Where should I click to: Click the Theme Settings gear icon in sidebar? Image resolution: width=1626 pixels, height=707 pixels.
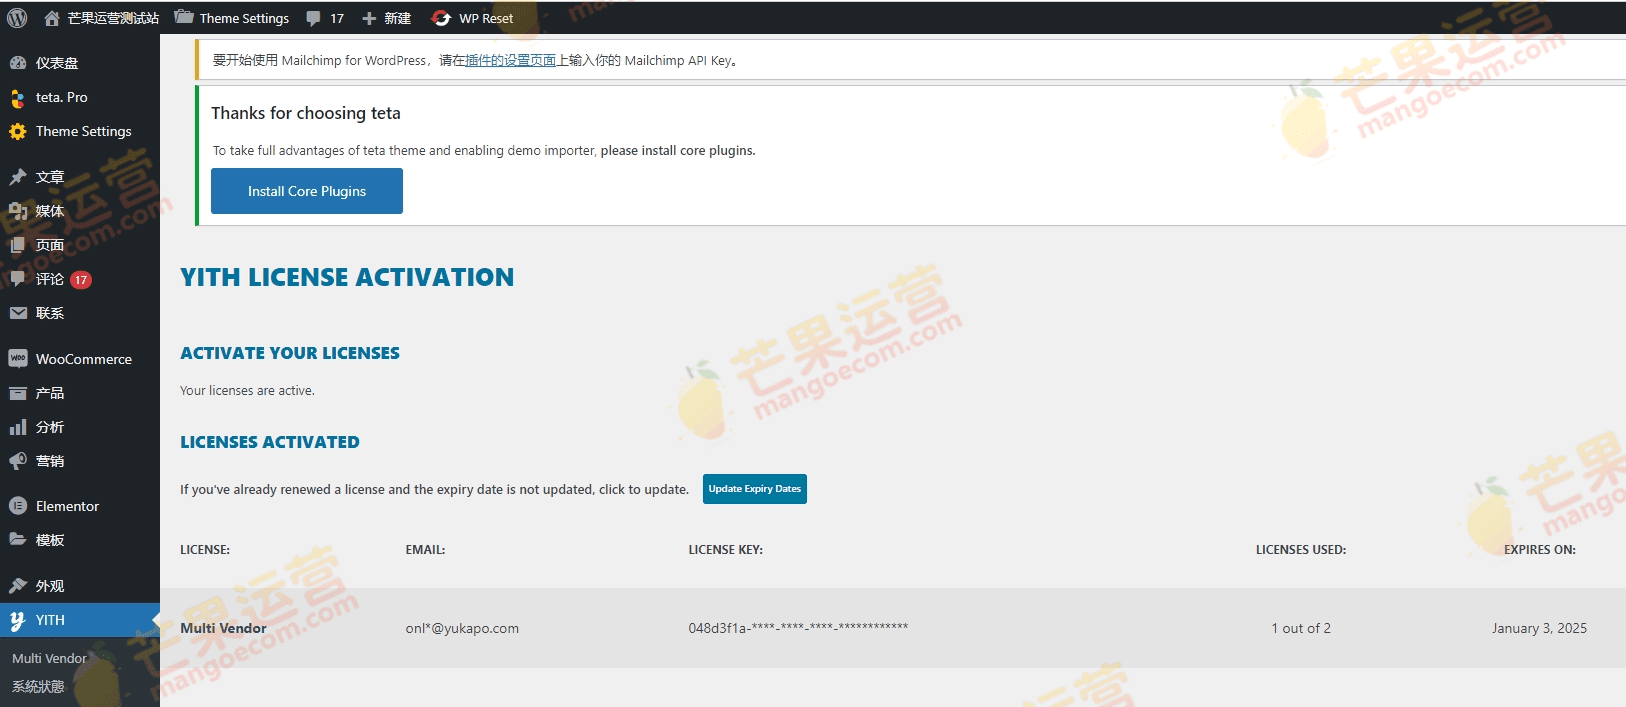coord(18,131)
